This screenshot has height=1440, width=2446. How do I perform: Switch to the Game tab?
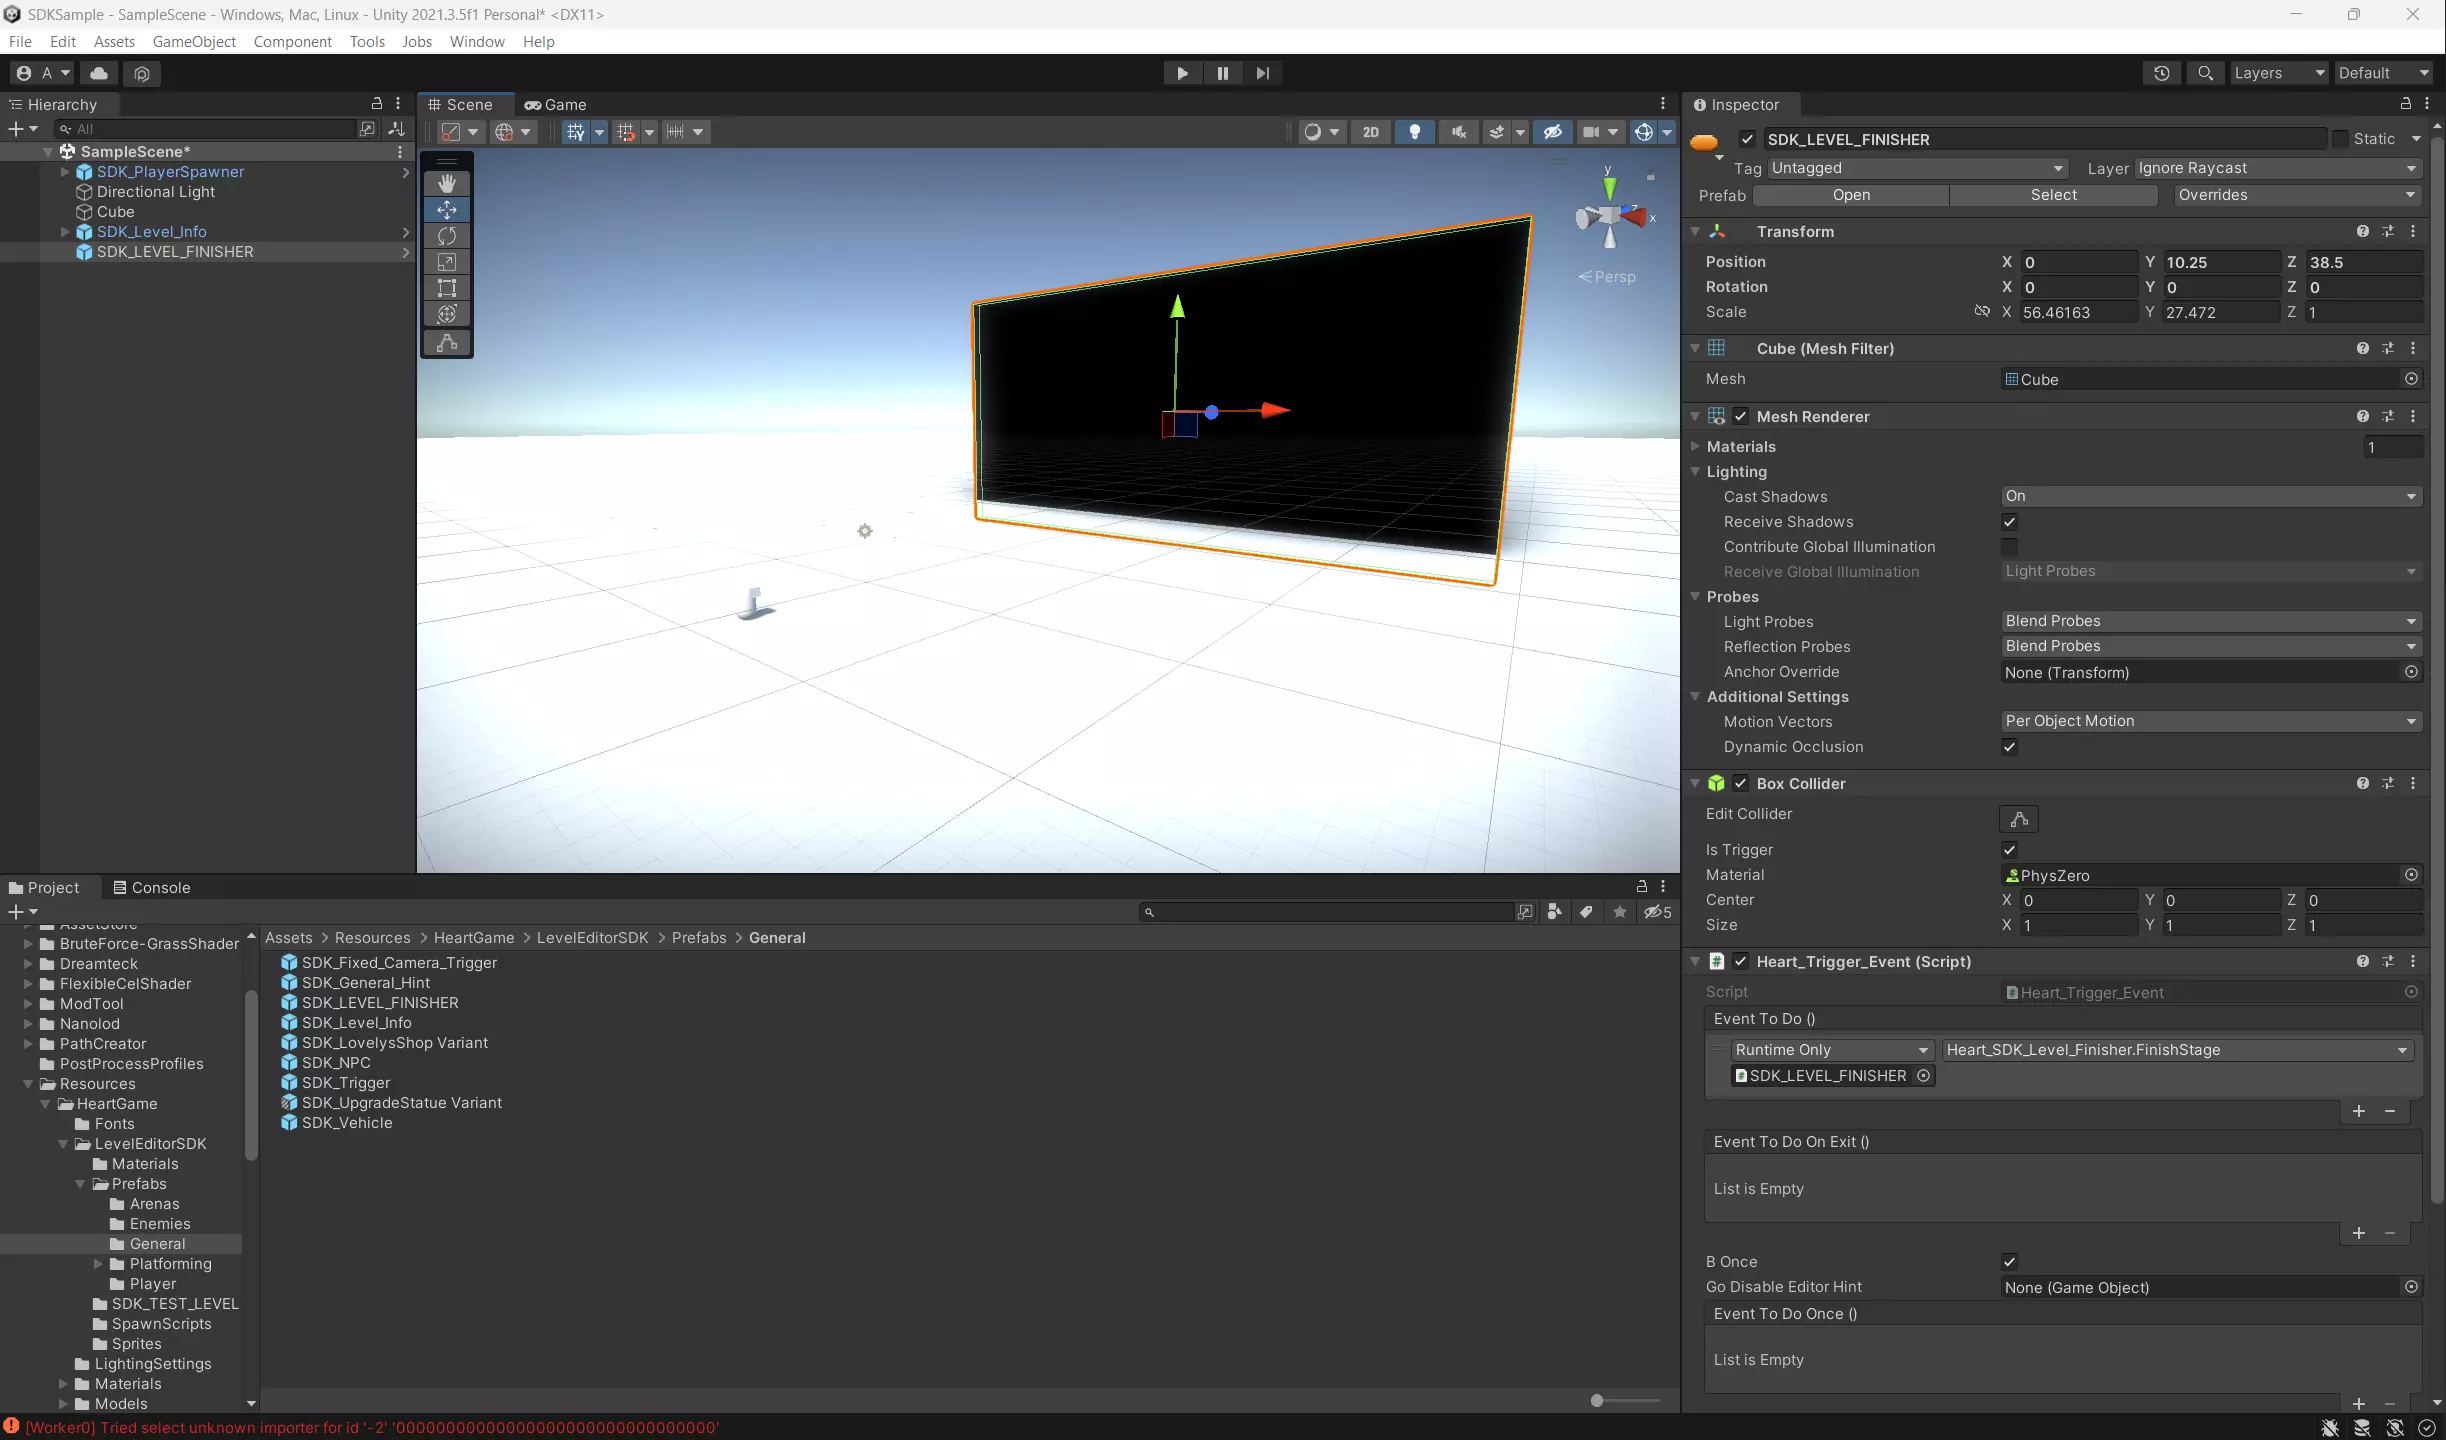556,105
